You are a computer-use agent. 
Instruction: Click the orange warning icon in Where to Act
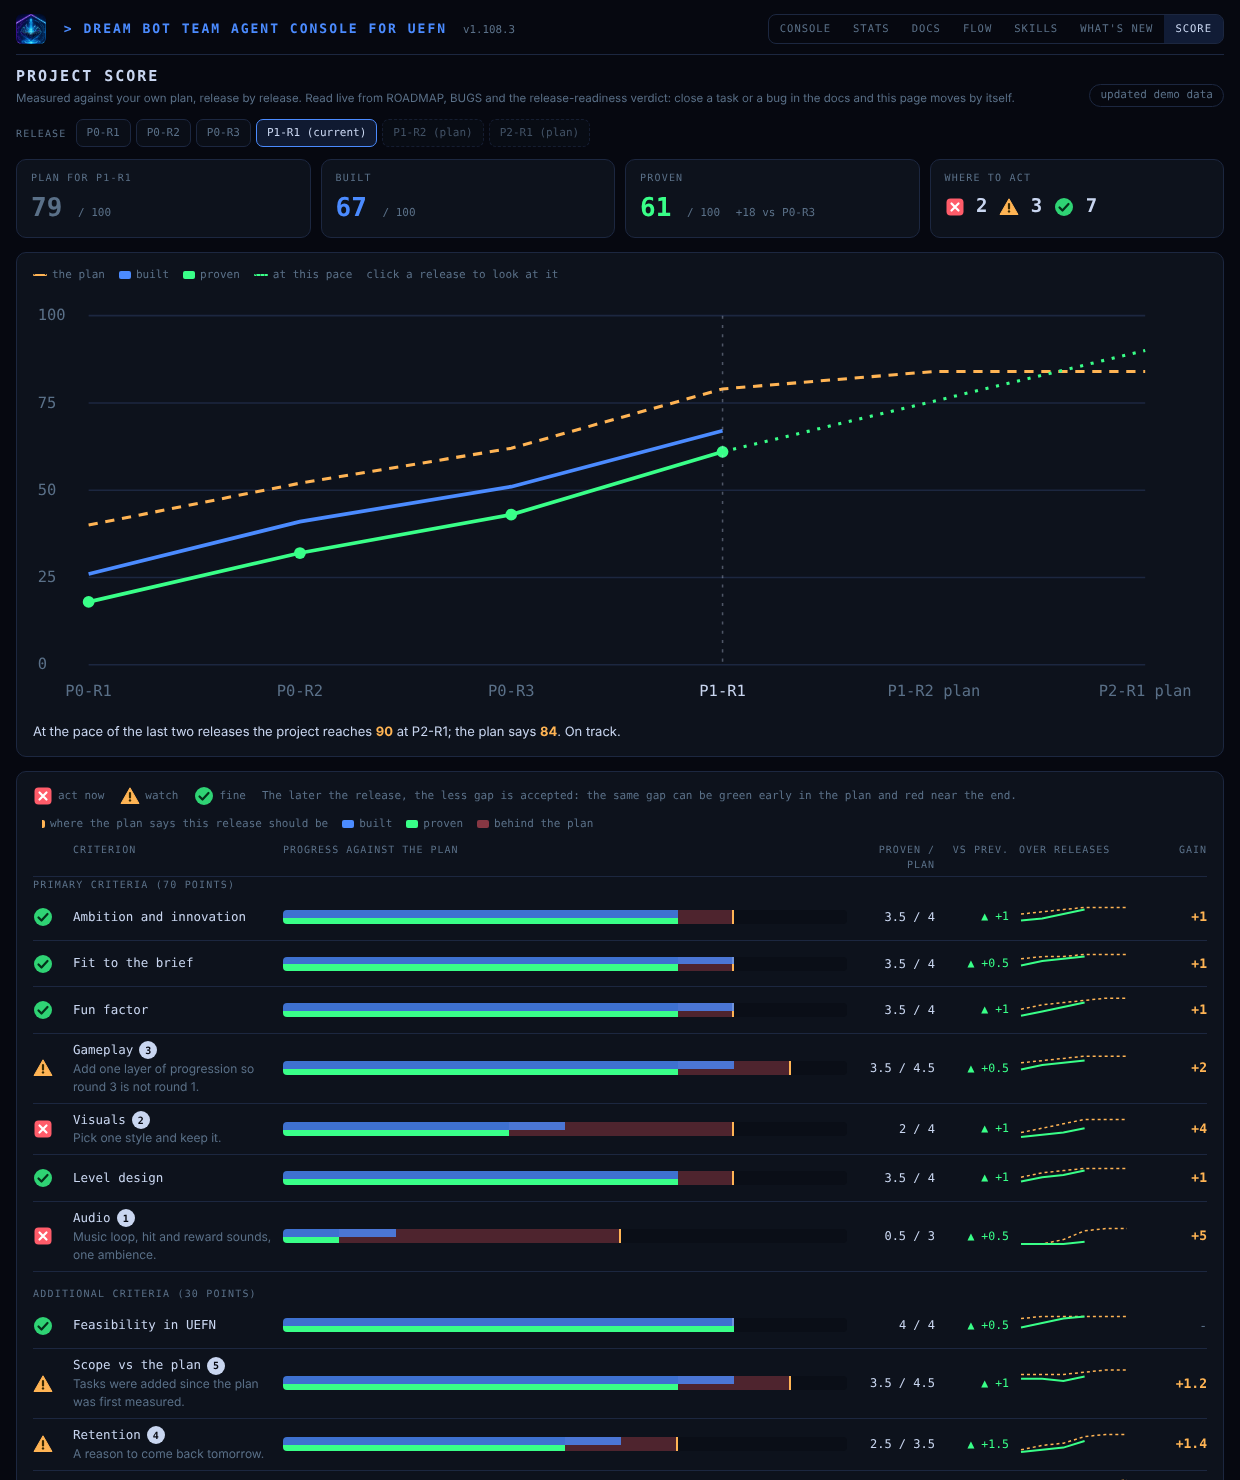[1009, 206]
